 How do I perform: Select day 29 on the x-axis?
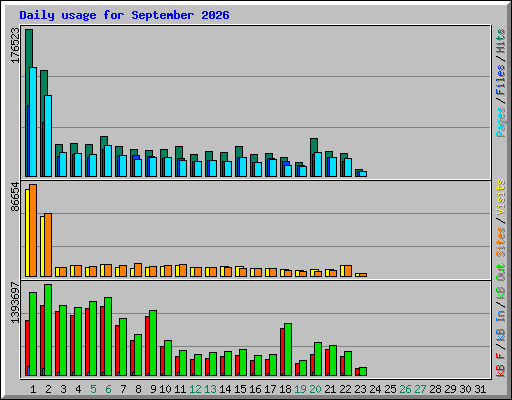(x=450, y=389)
